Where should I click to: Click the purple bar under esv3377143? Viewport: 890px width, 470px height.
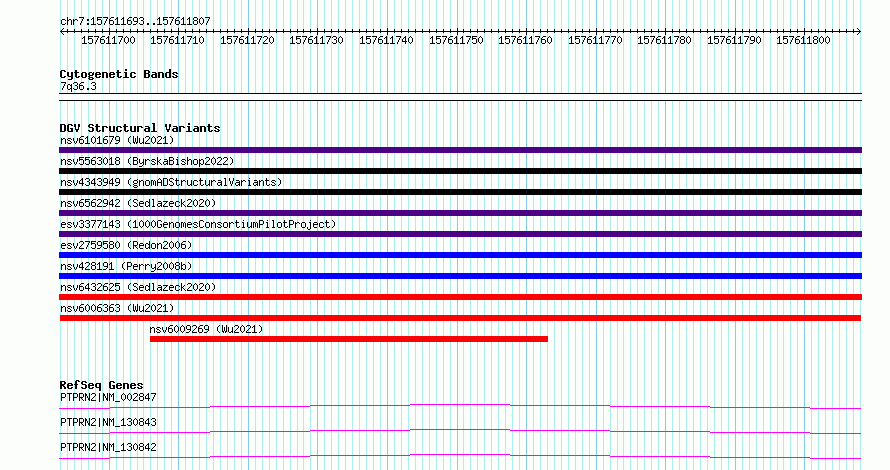coord(460,234)
